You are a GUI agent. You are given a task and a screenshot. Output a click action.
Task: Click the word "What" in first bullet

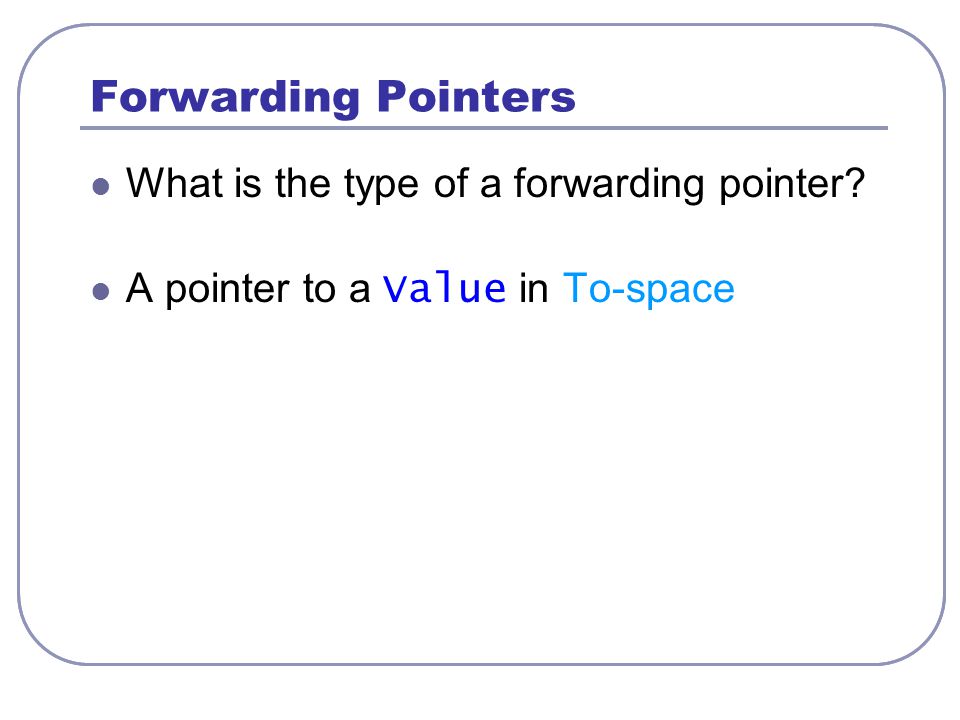tap(174, 182)
